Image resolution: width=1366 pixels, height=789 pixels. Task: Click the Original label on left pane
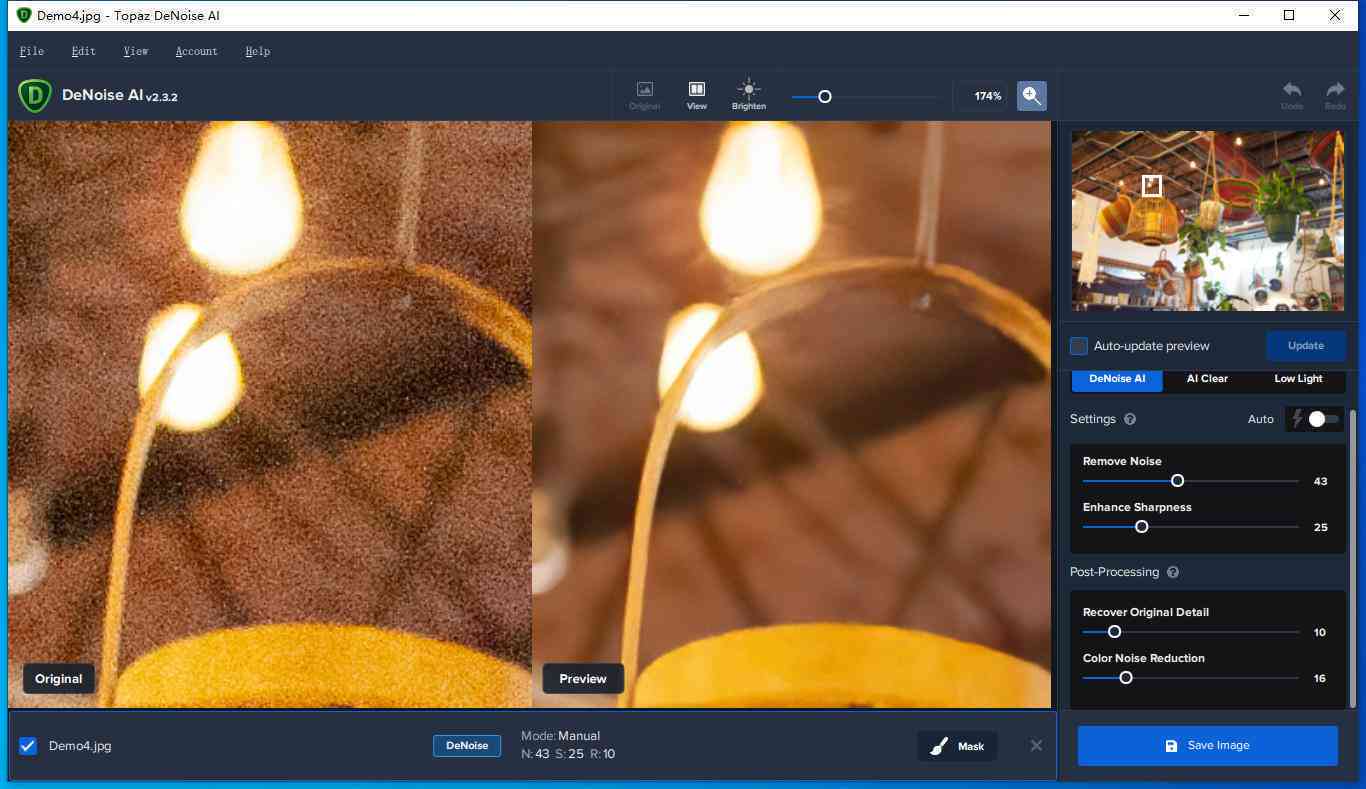pos(59,679)
